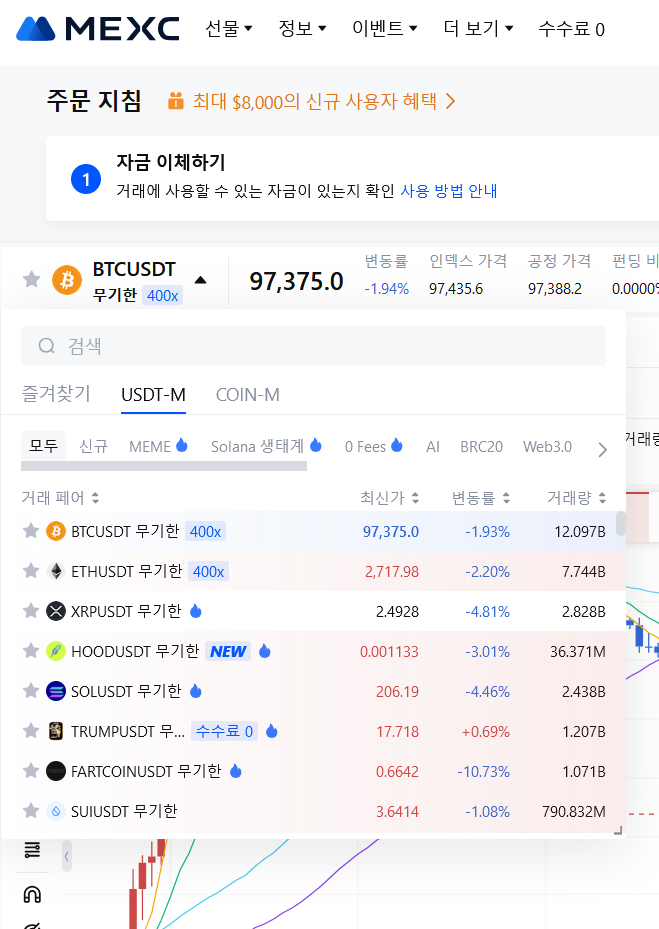Click the HOOD coin icon

pyautogui.click(x=56, y=651)
